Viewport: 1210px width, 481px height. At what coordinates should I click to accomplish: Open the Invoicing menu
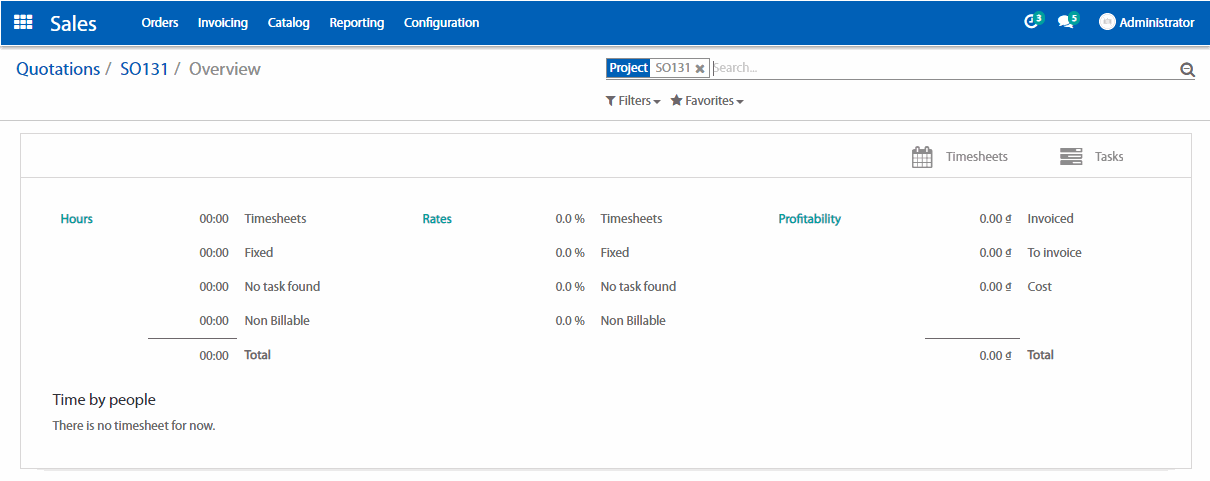(x=223, y=22)
